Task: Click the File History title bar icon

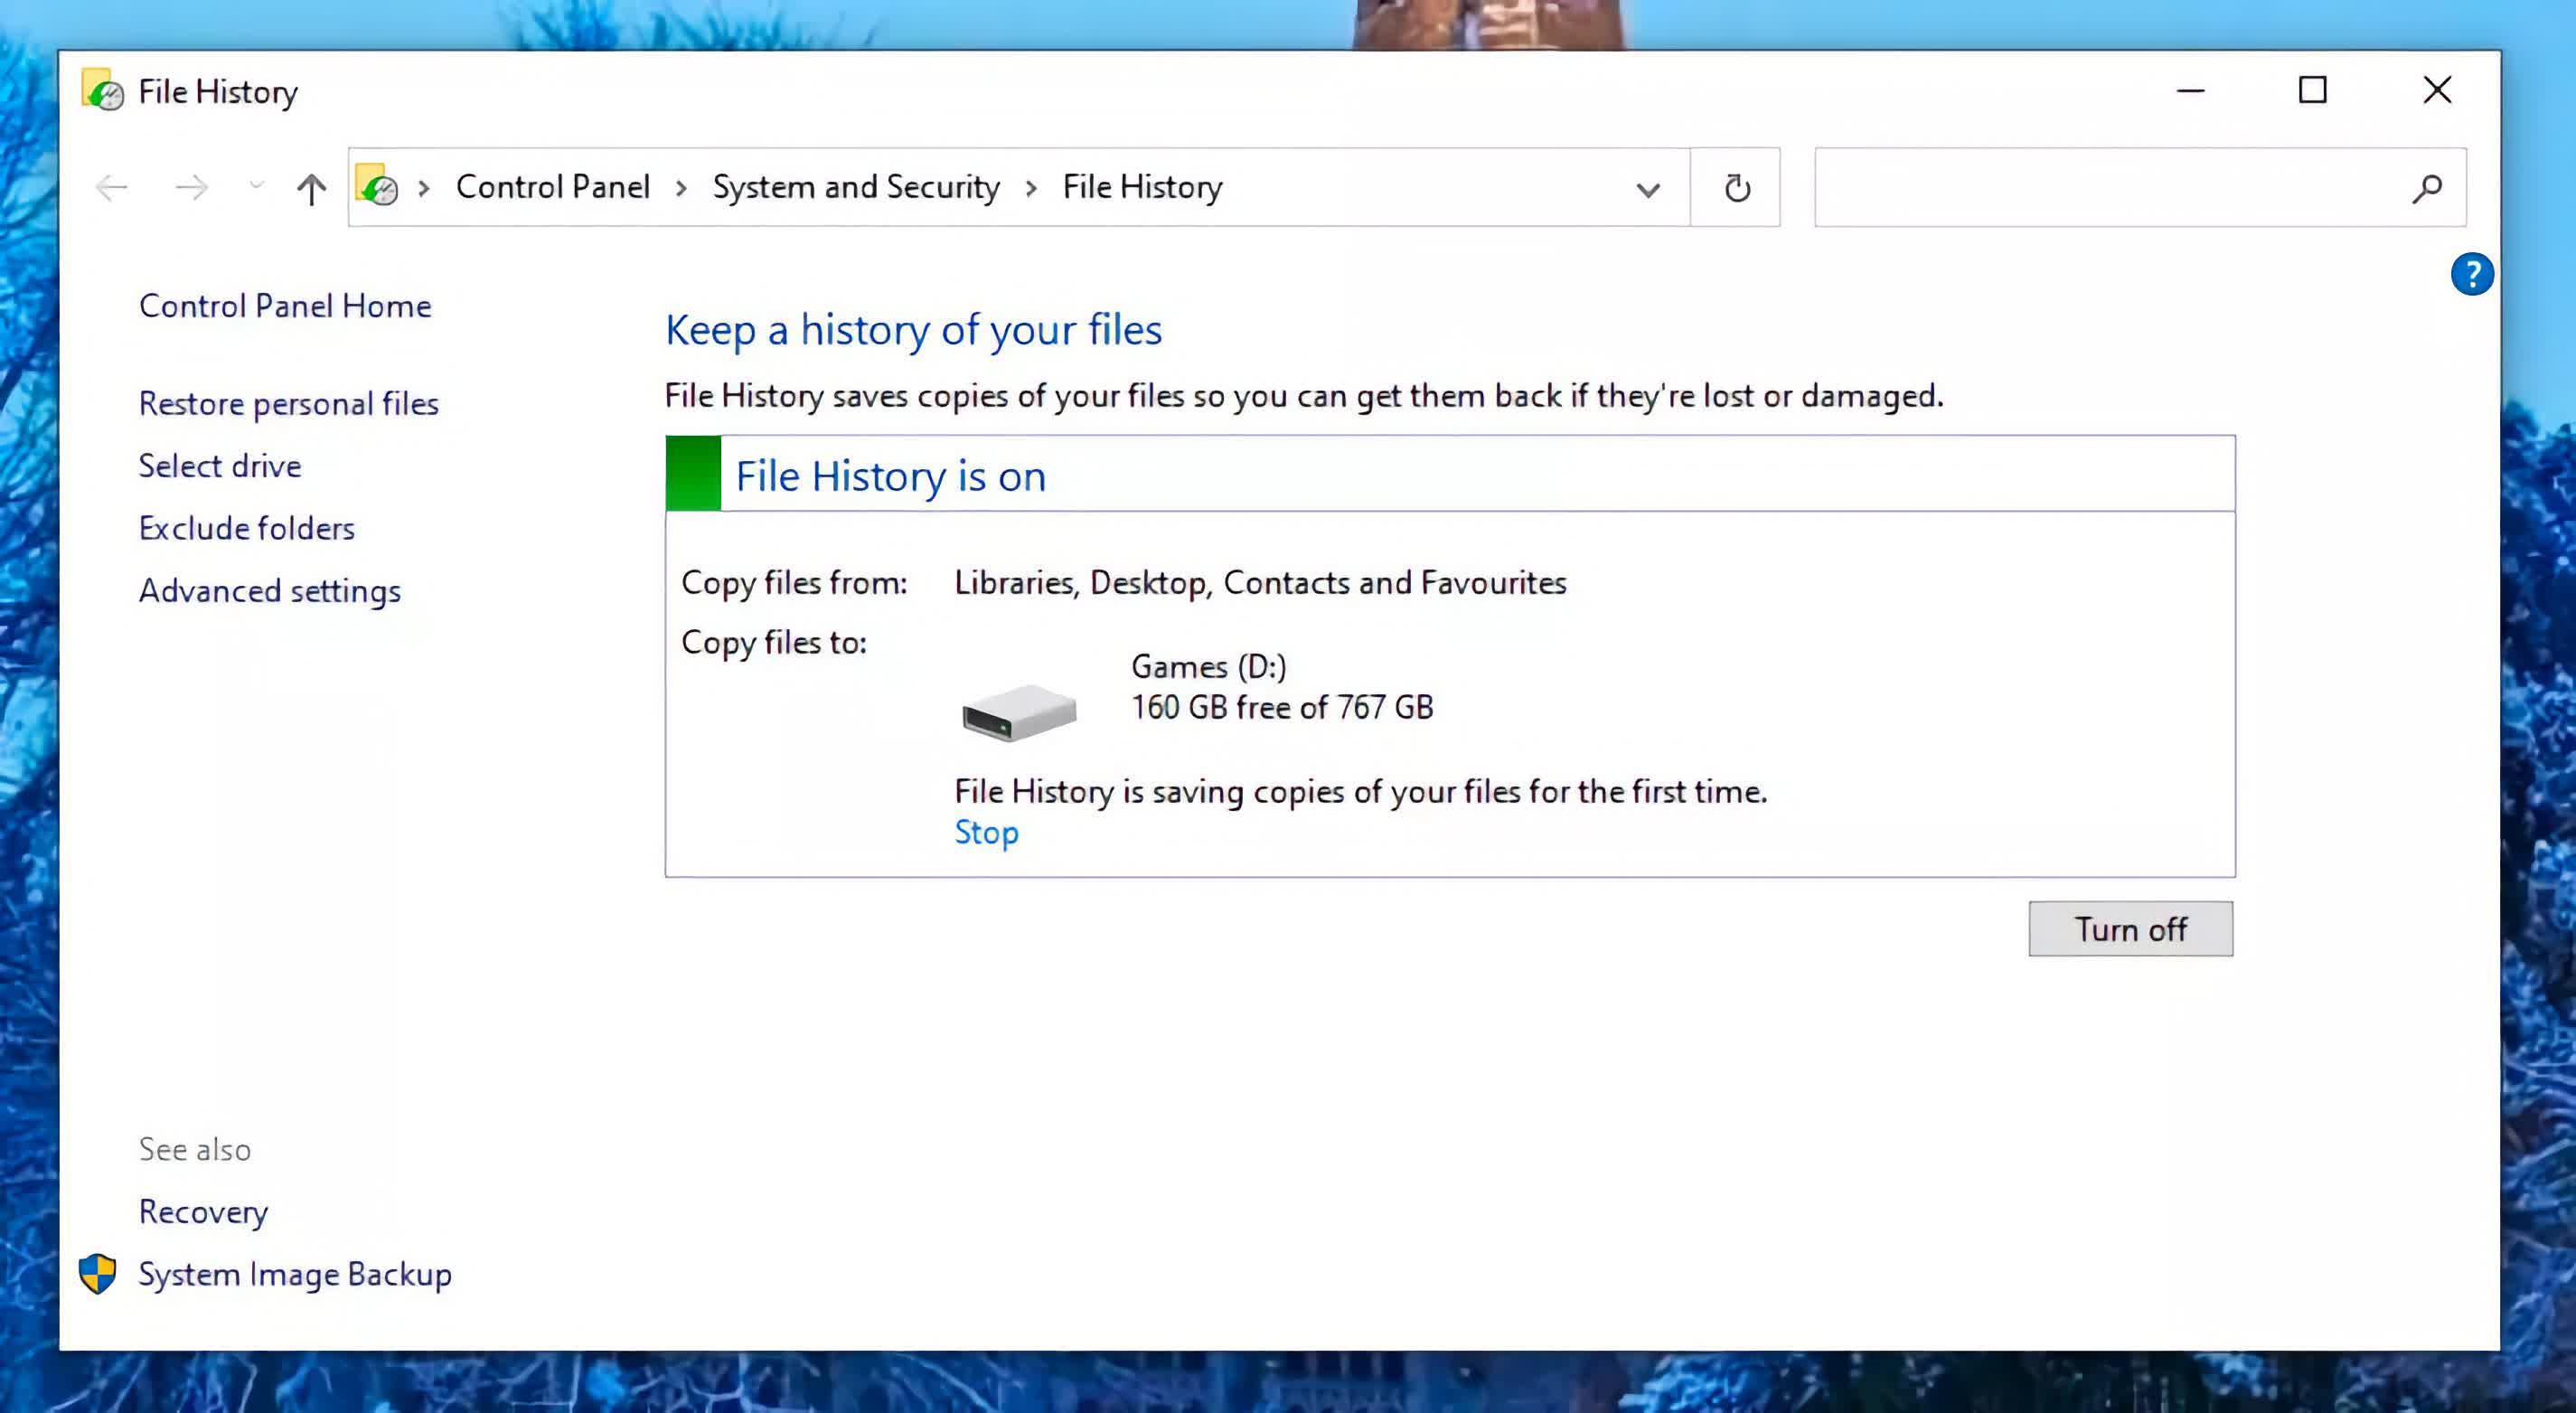Action: click(102, 90)
